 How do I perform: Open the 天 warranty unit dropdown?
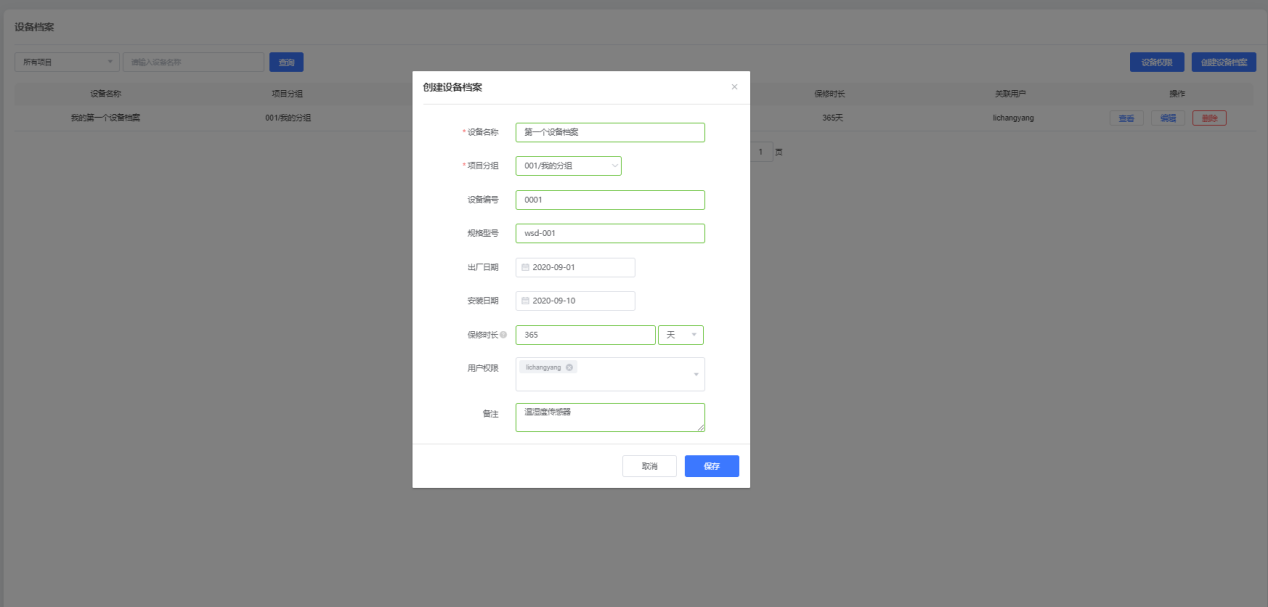681,335
